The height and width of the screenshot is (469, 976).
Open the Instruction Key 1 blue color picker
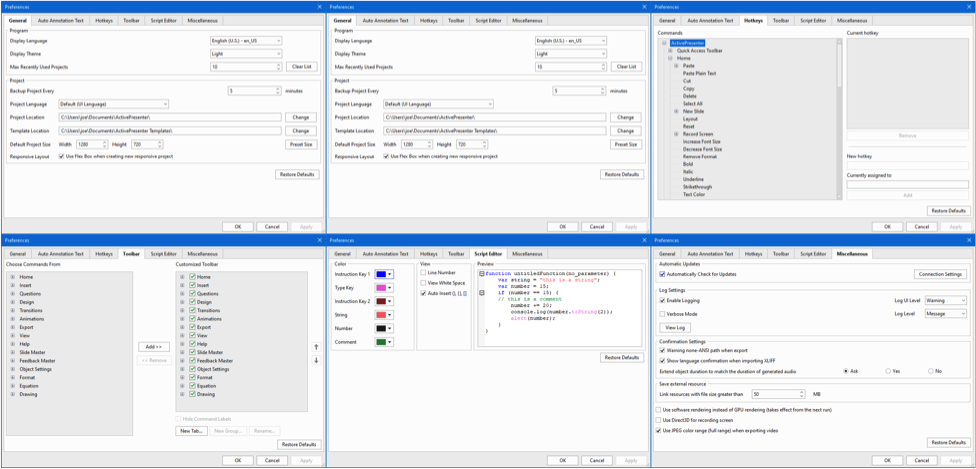click(x=384, y=274)
